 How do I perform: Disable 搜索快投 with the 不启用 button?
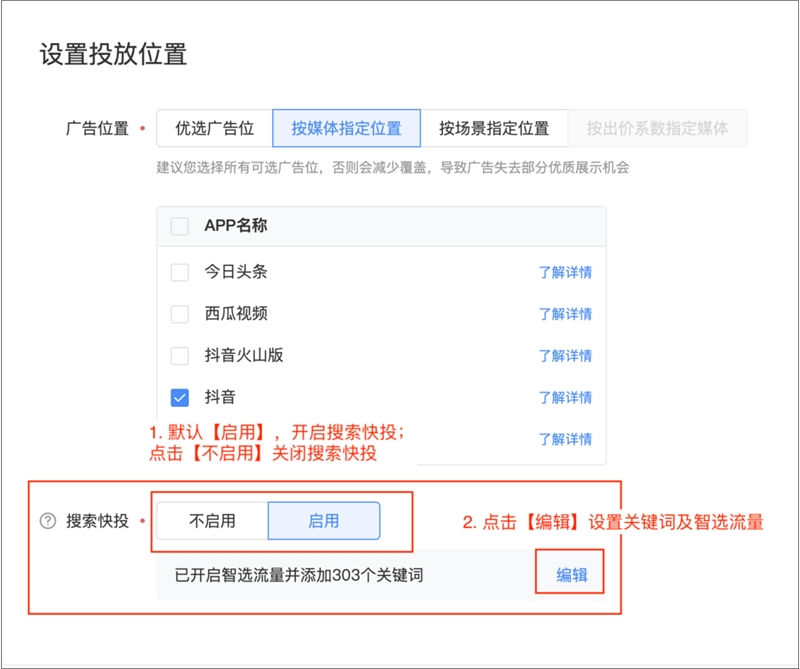(x=212, y=521)
